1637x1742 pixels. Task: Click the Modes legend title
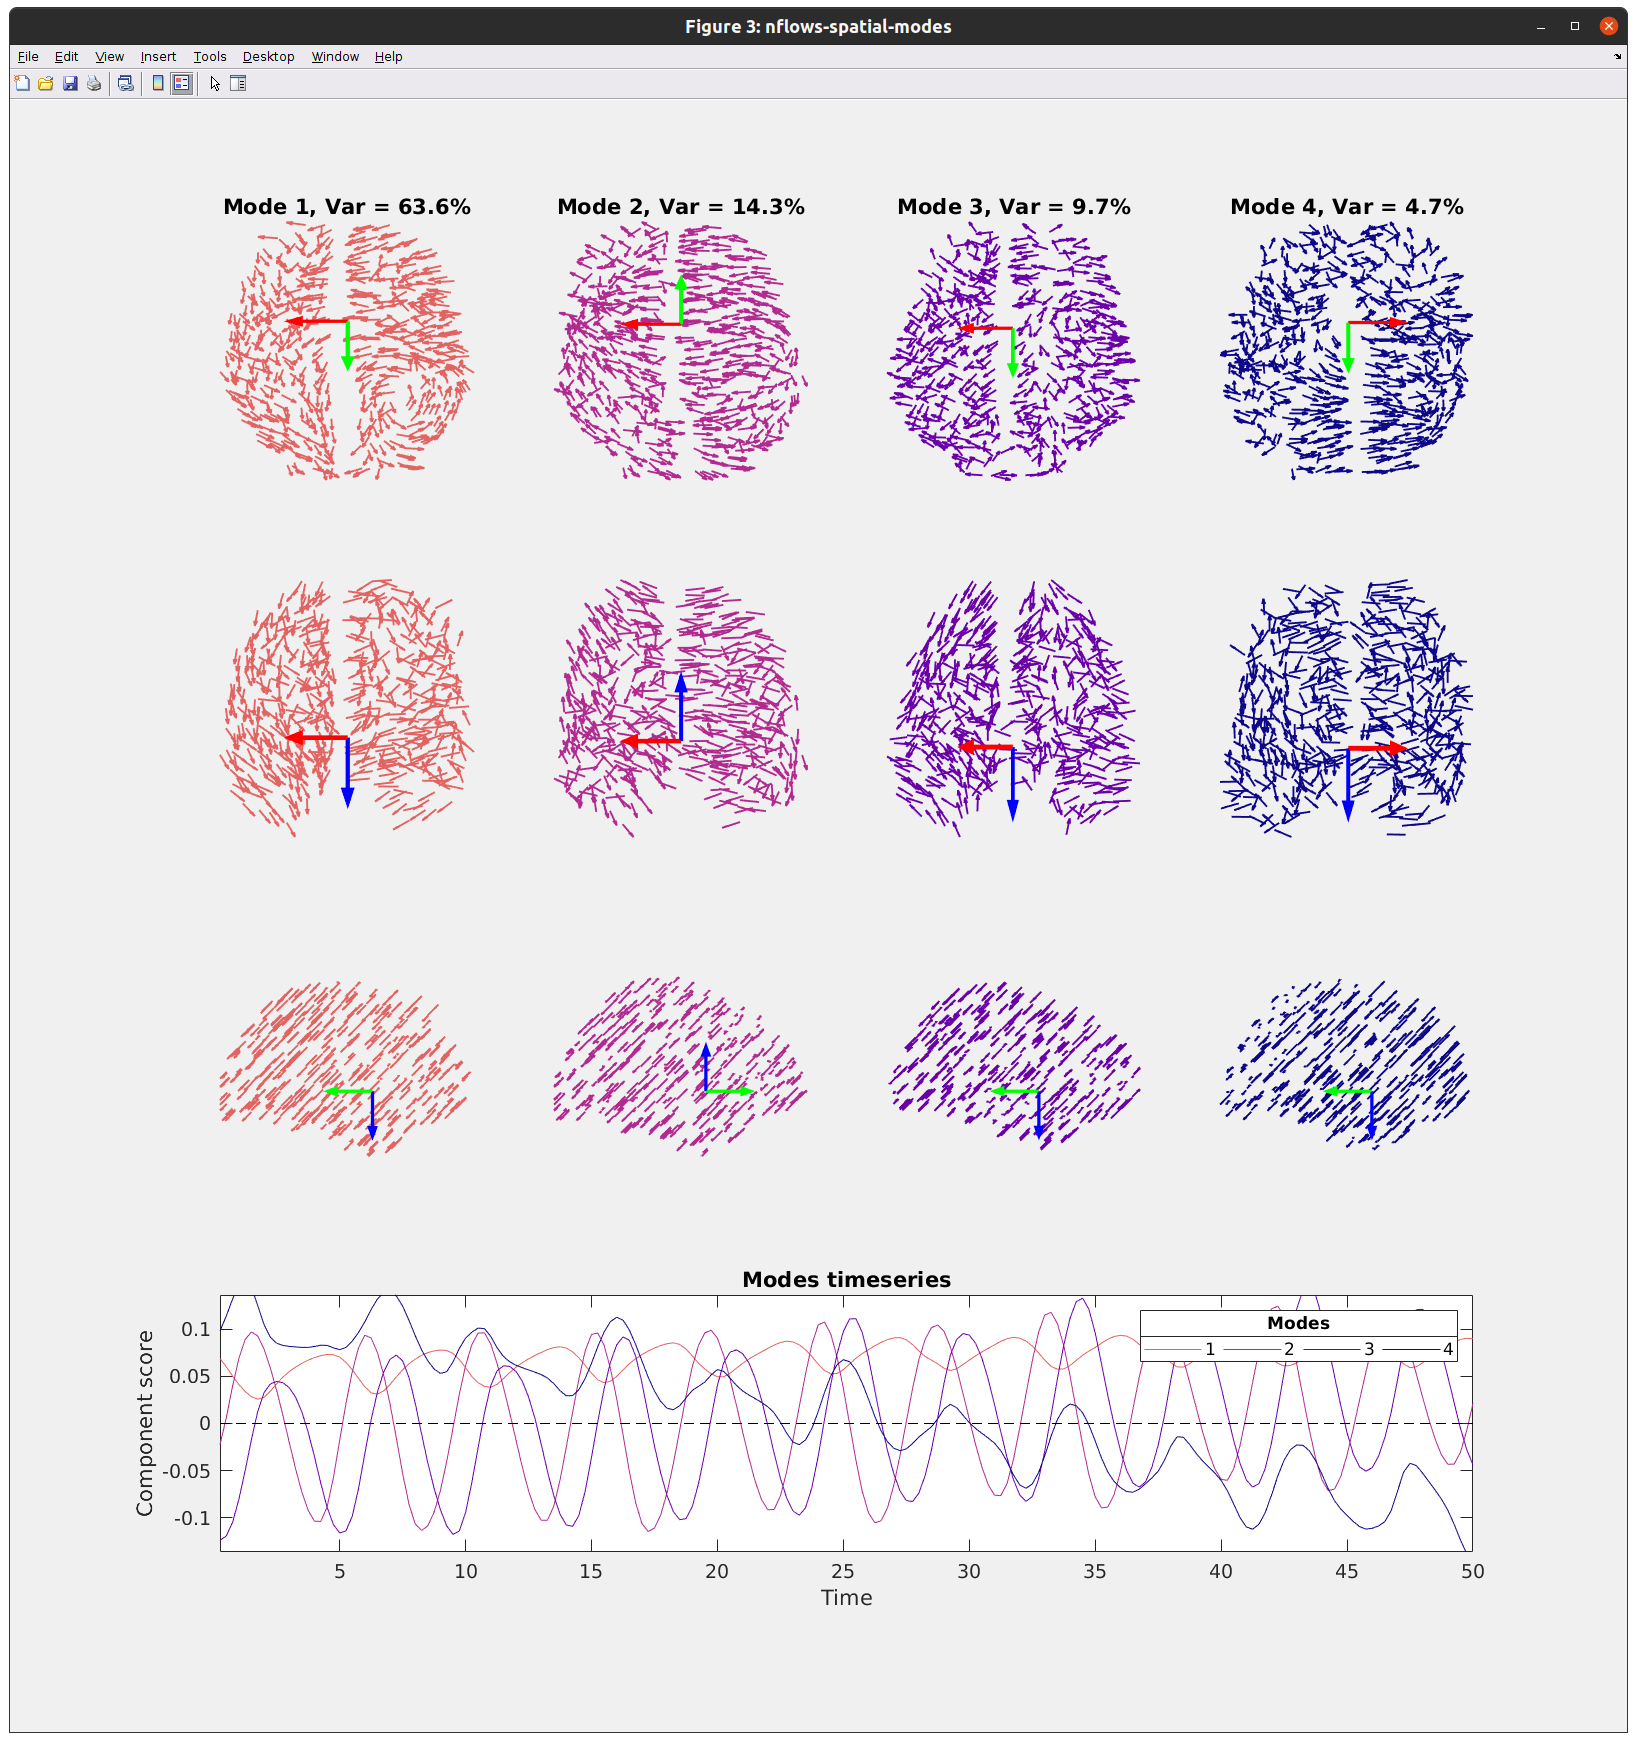coord(1298,1323)
